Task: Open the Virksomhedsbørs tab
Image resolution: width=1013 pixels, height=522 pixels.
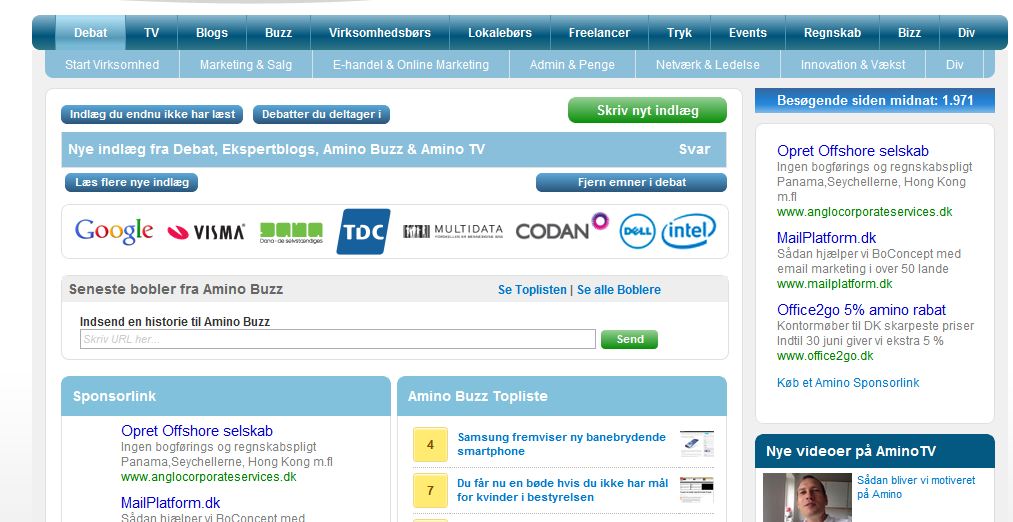Action: point(380,33)
